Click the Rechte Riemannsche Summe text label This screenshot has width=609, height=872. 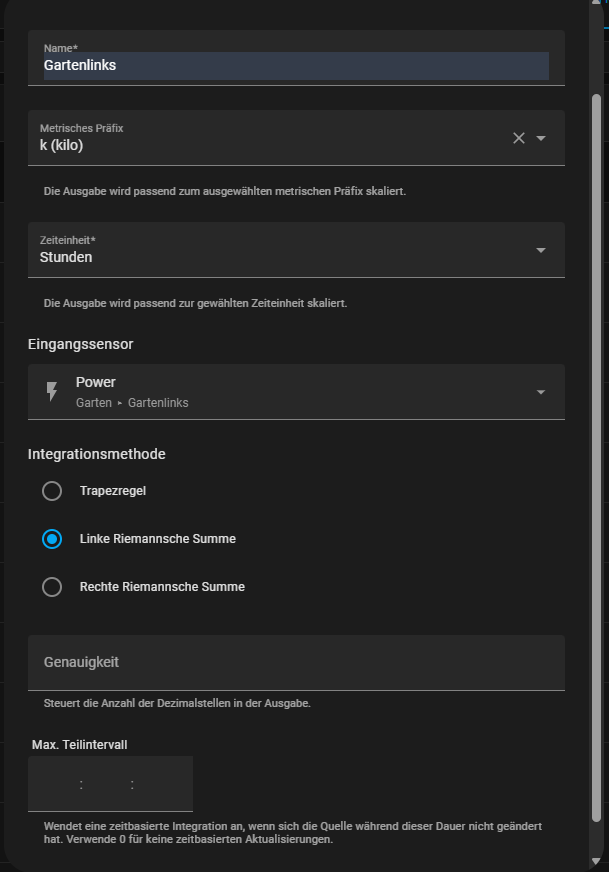162,587
